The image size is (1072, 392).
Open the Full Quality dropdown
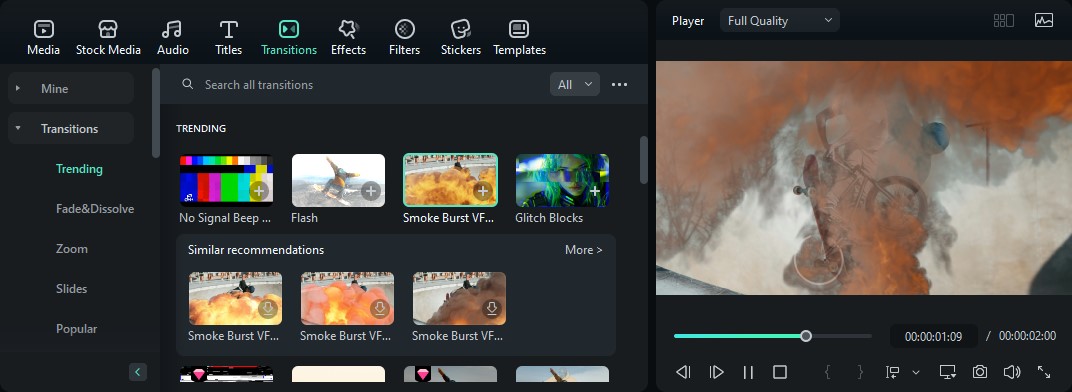pos(779,21)
